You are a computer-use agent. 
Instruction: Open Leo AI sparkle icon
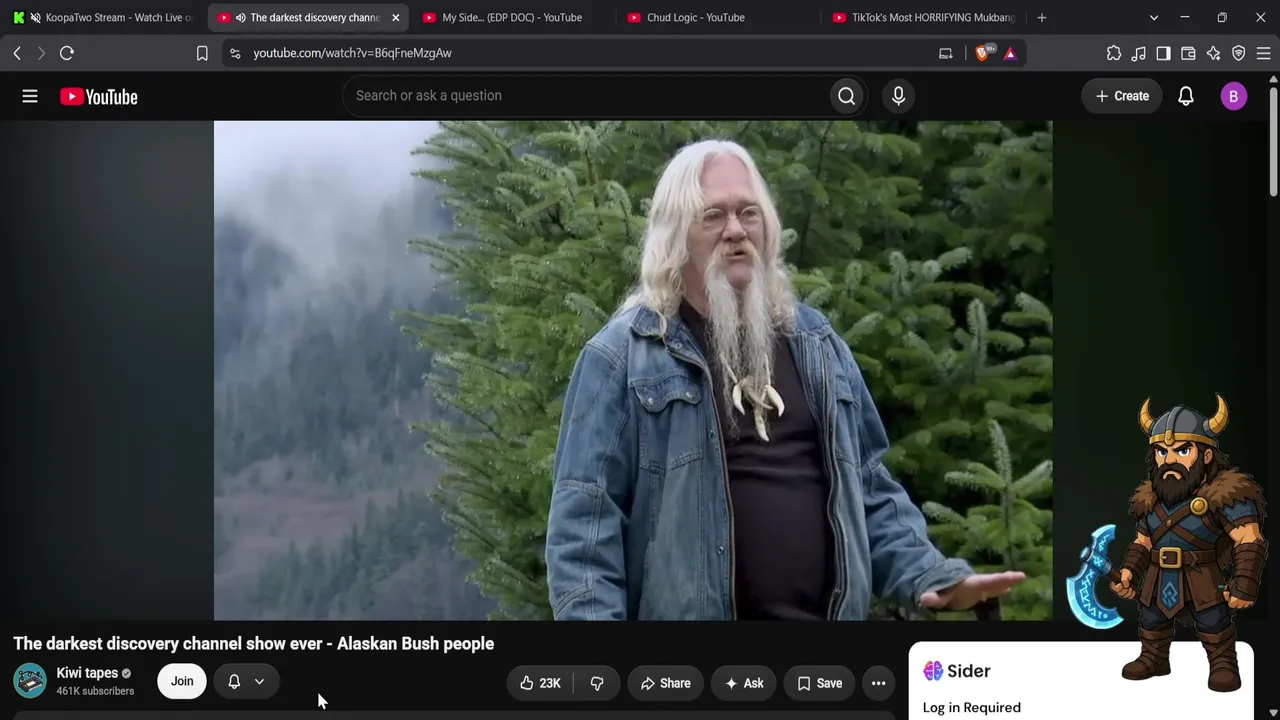click(1213, 53)
